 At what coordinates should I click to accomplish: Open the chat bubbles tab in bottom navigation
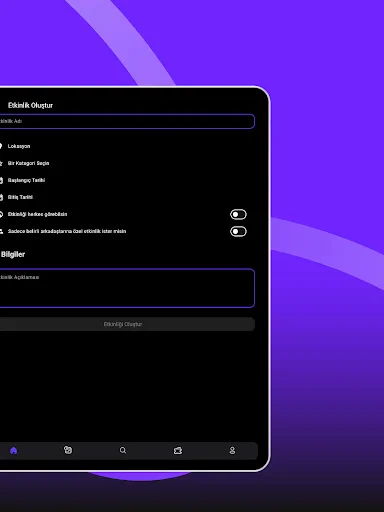[x=68, y=450]
